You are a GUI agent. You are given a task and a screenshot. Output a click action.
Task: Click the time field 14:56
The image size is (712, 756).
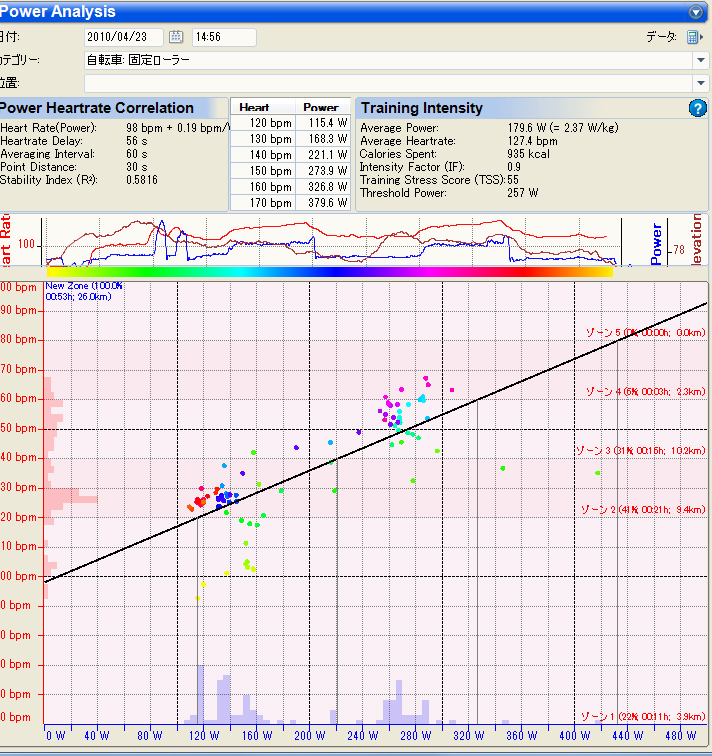(224, 37)
